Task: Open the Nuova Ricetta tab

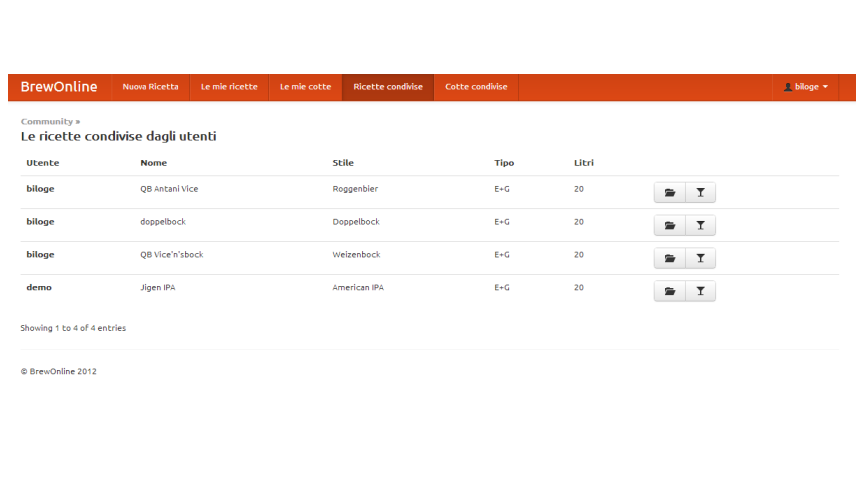Action: click(151, 87)
